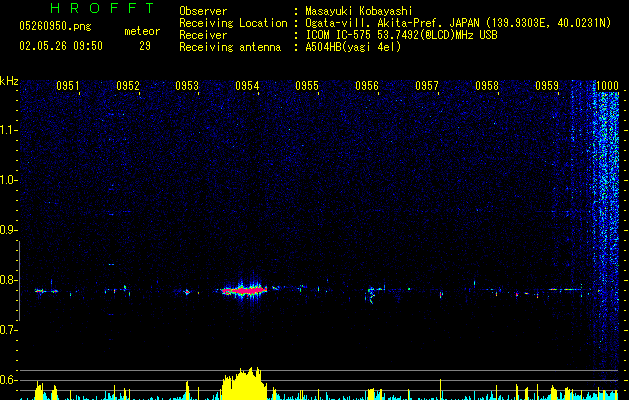Select antenna value A504HB(yagi 4el)
Viewport: 629px width, 400px height.
(x=353, y=47)
